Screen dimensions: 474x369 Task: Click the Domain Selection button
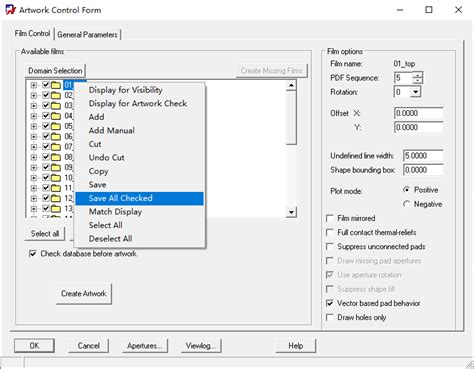pos(55,71)
